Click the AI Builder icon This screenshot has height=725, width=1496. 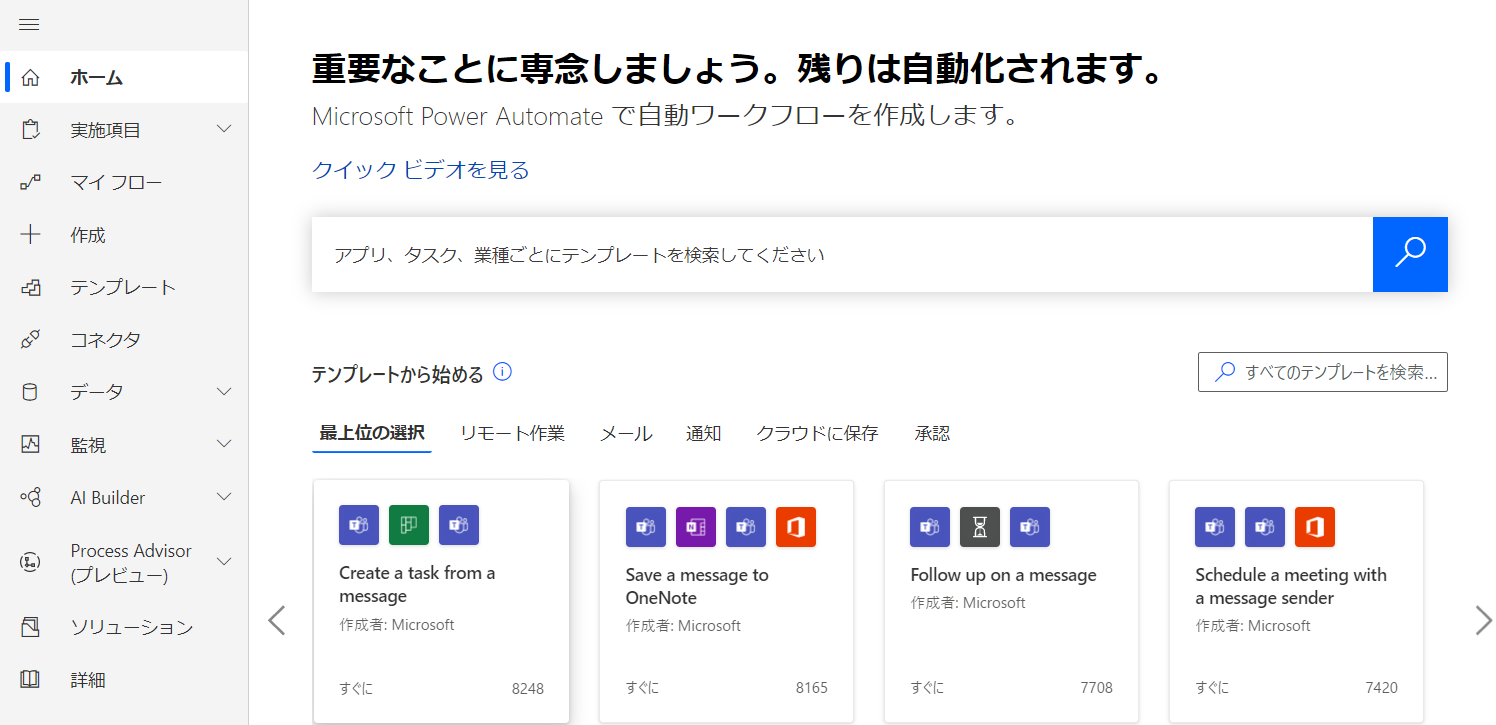click(x=30, y=497)
